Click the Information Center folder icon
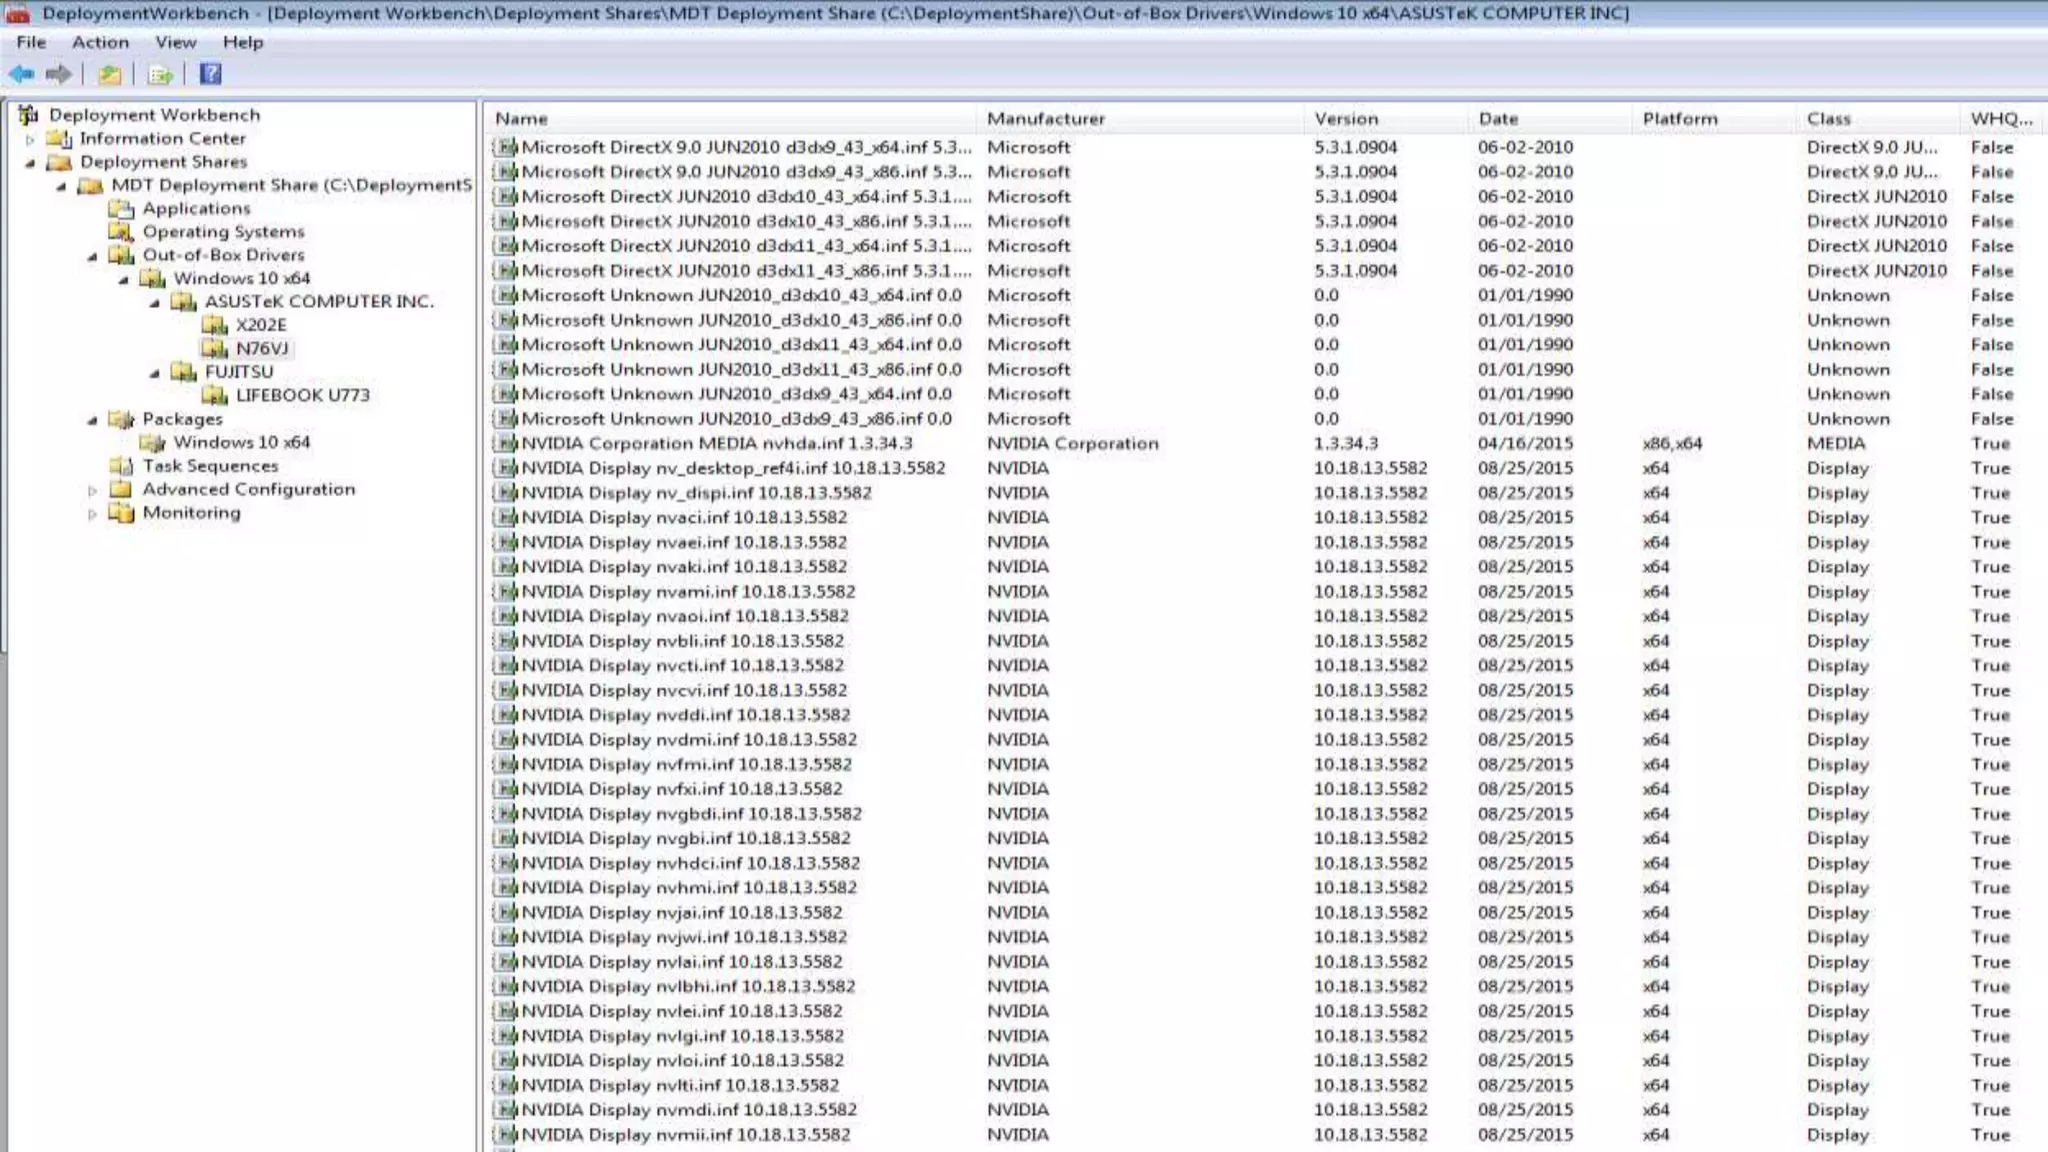Image resolution: width=2048 pixels, height=1152 pixels. 60,138
